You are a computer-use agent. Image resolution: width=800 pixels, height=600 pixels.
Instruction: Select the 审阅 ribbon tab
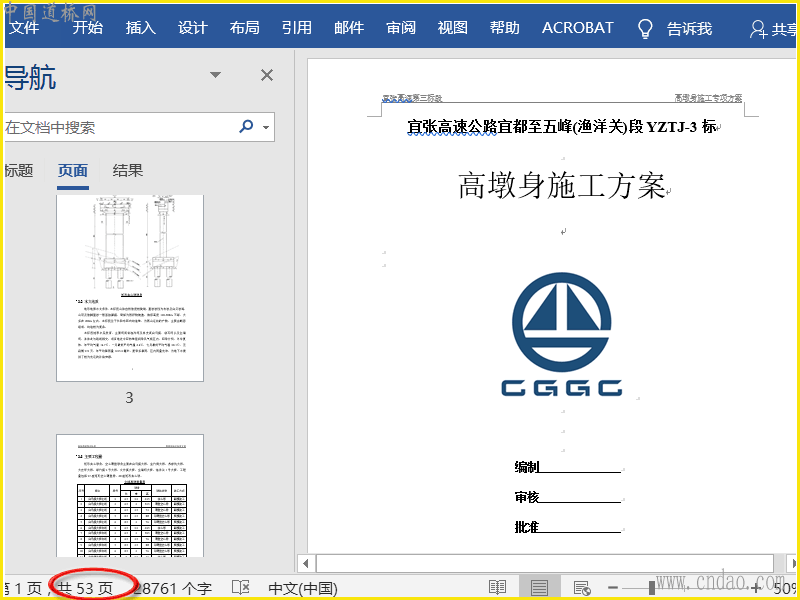pyautogui.click(x=401, y=28)
